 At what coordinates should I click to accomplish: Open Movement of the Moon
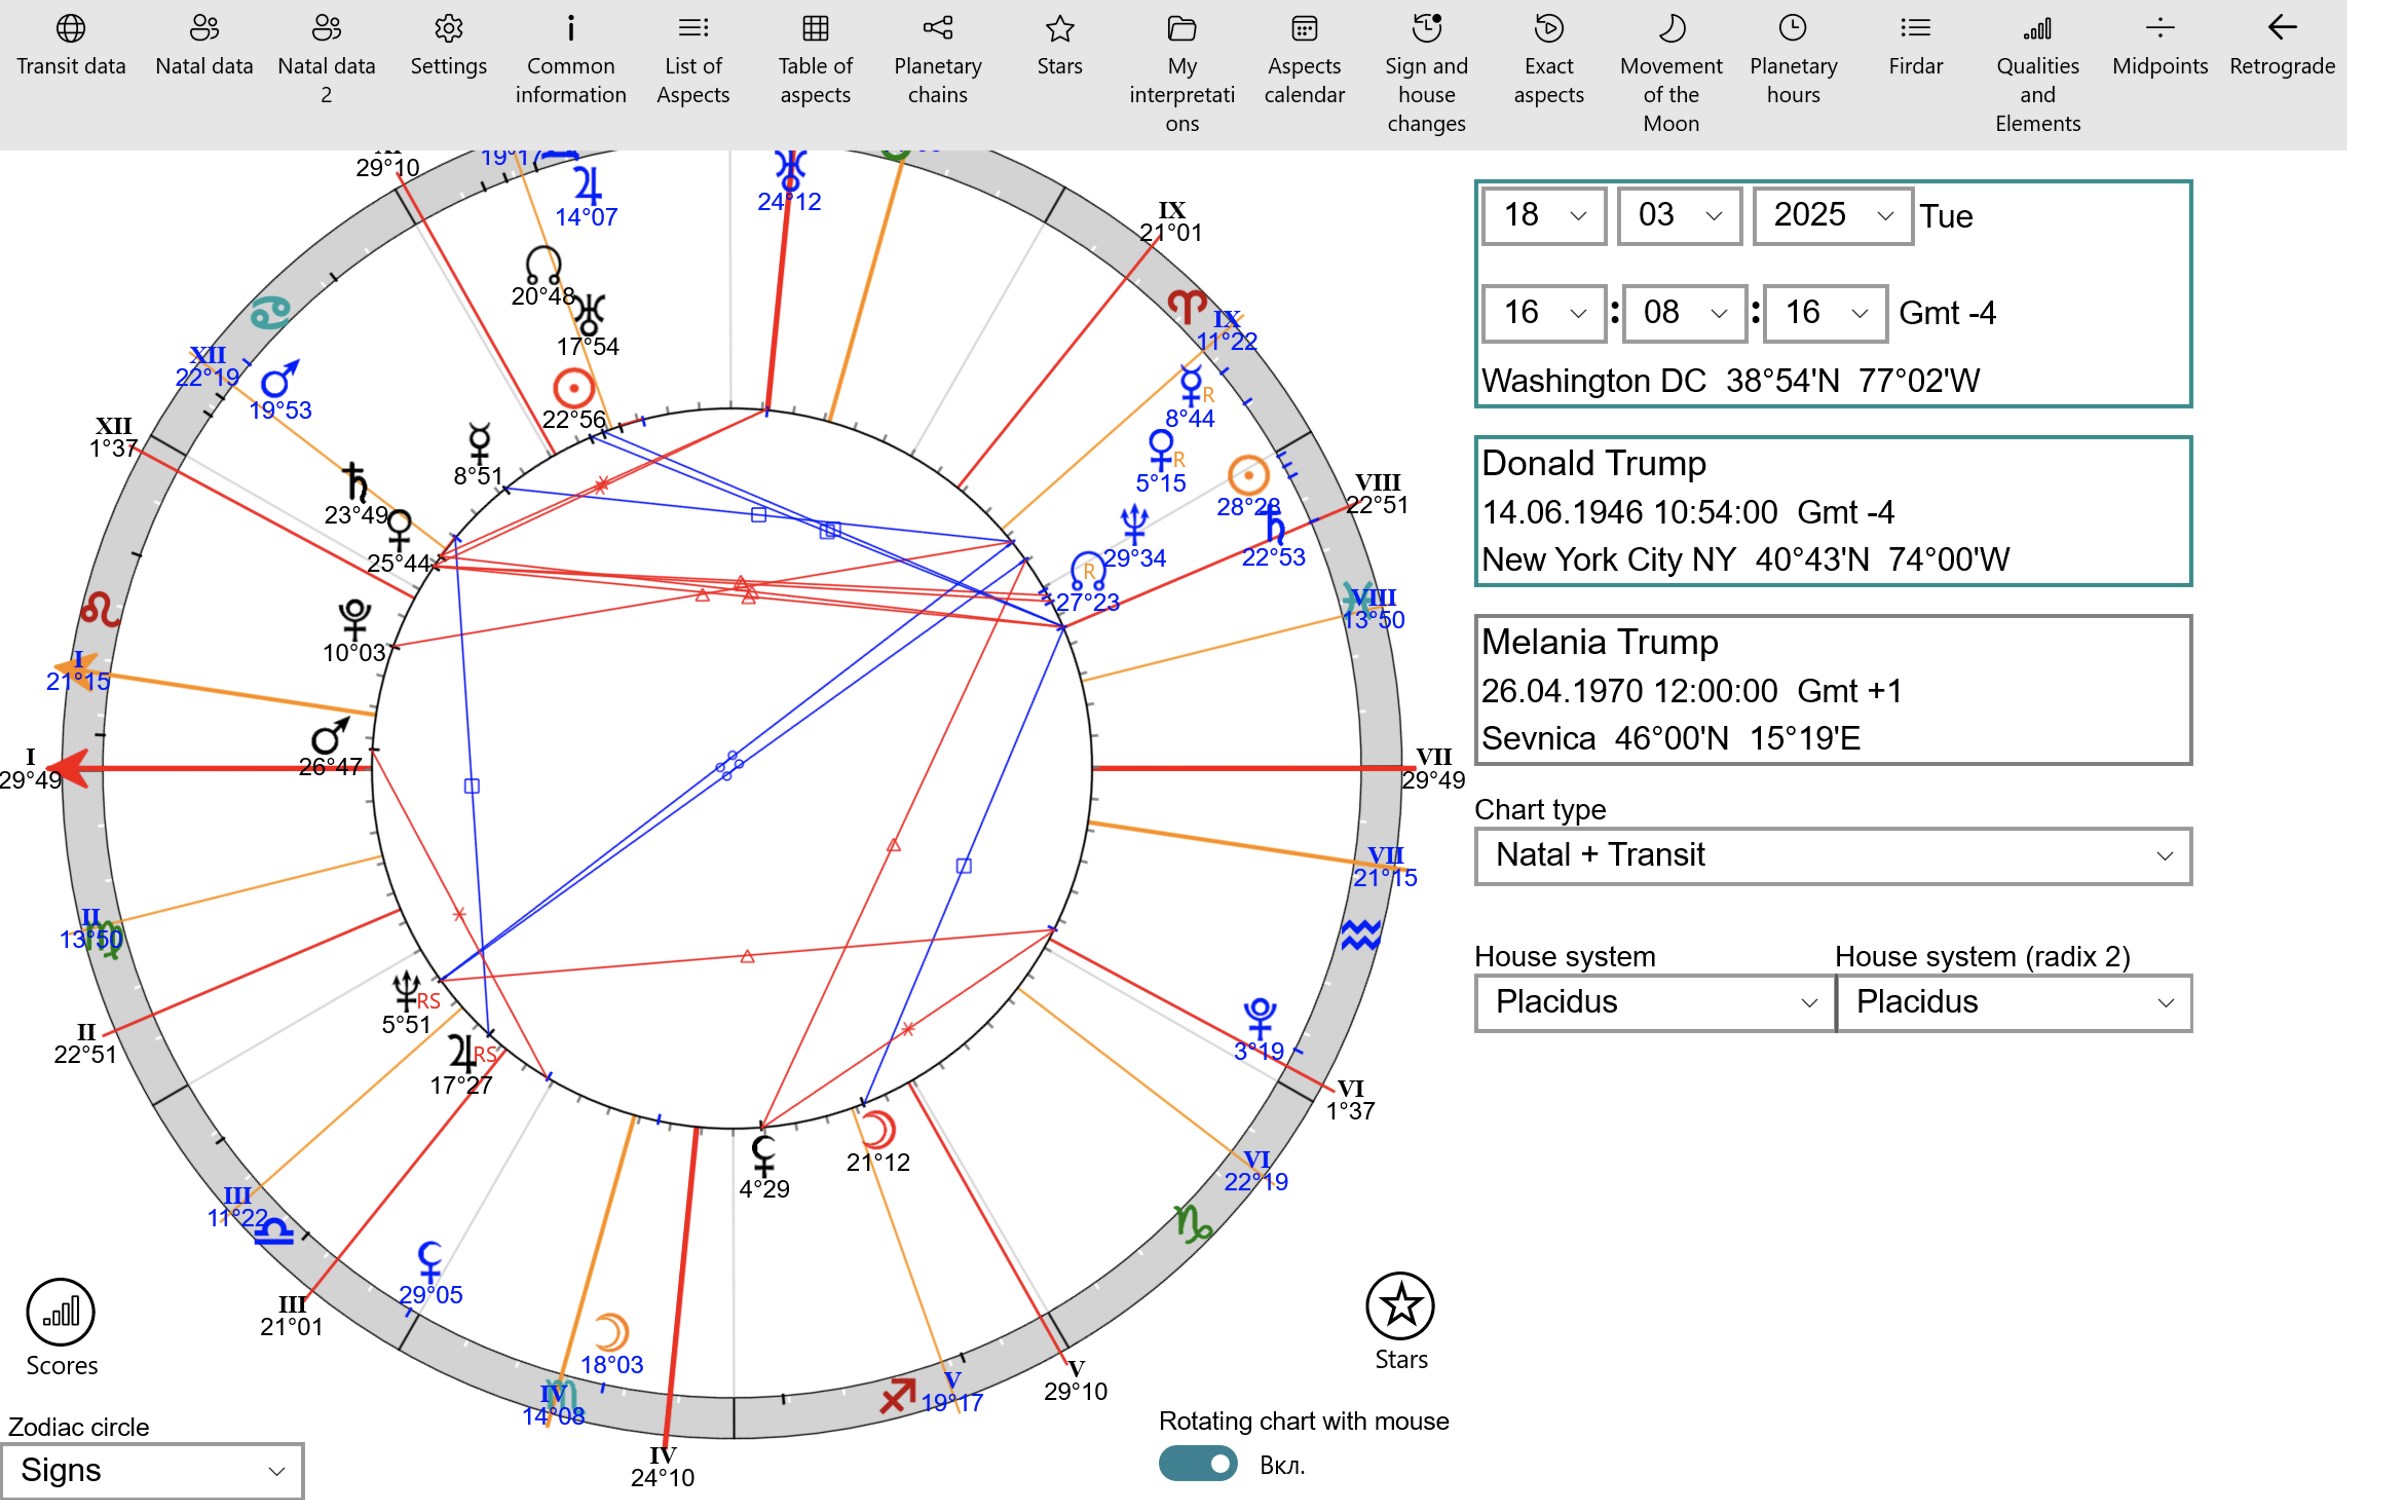pyautogui.click(x=1670, y=60)
